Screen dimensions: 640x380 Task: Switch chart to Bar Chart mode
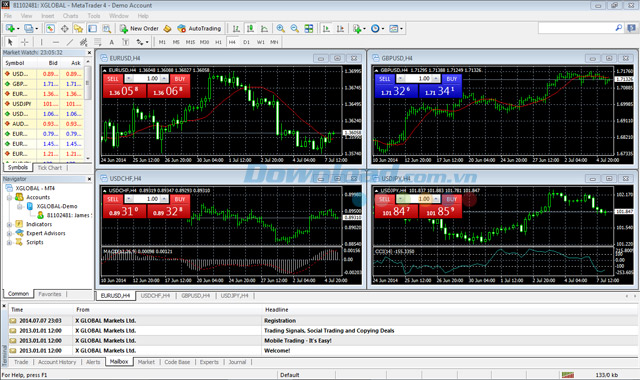click(x=236, y=29)
